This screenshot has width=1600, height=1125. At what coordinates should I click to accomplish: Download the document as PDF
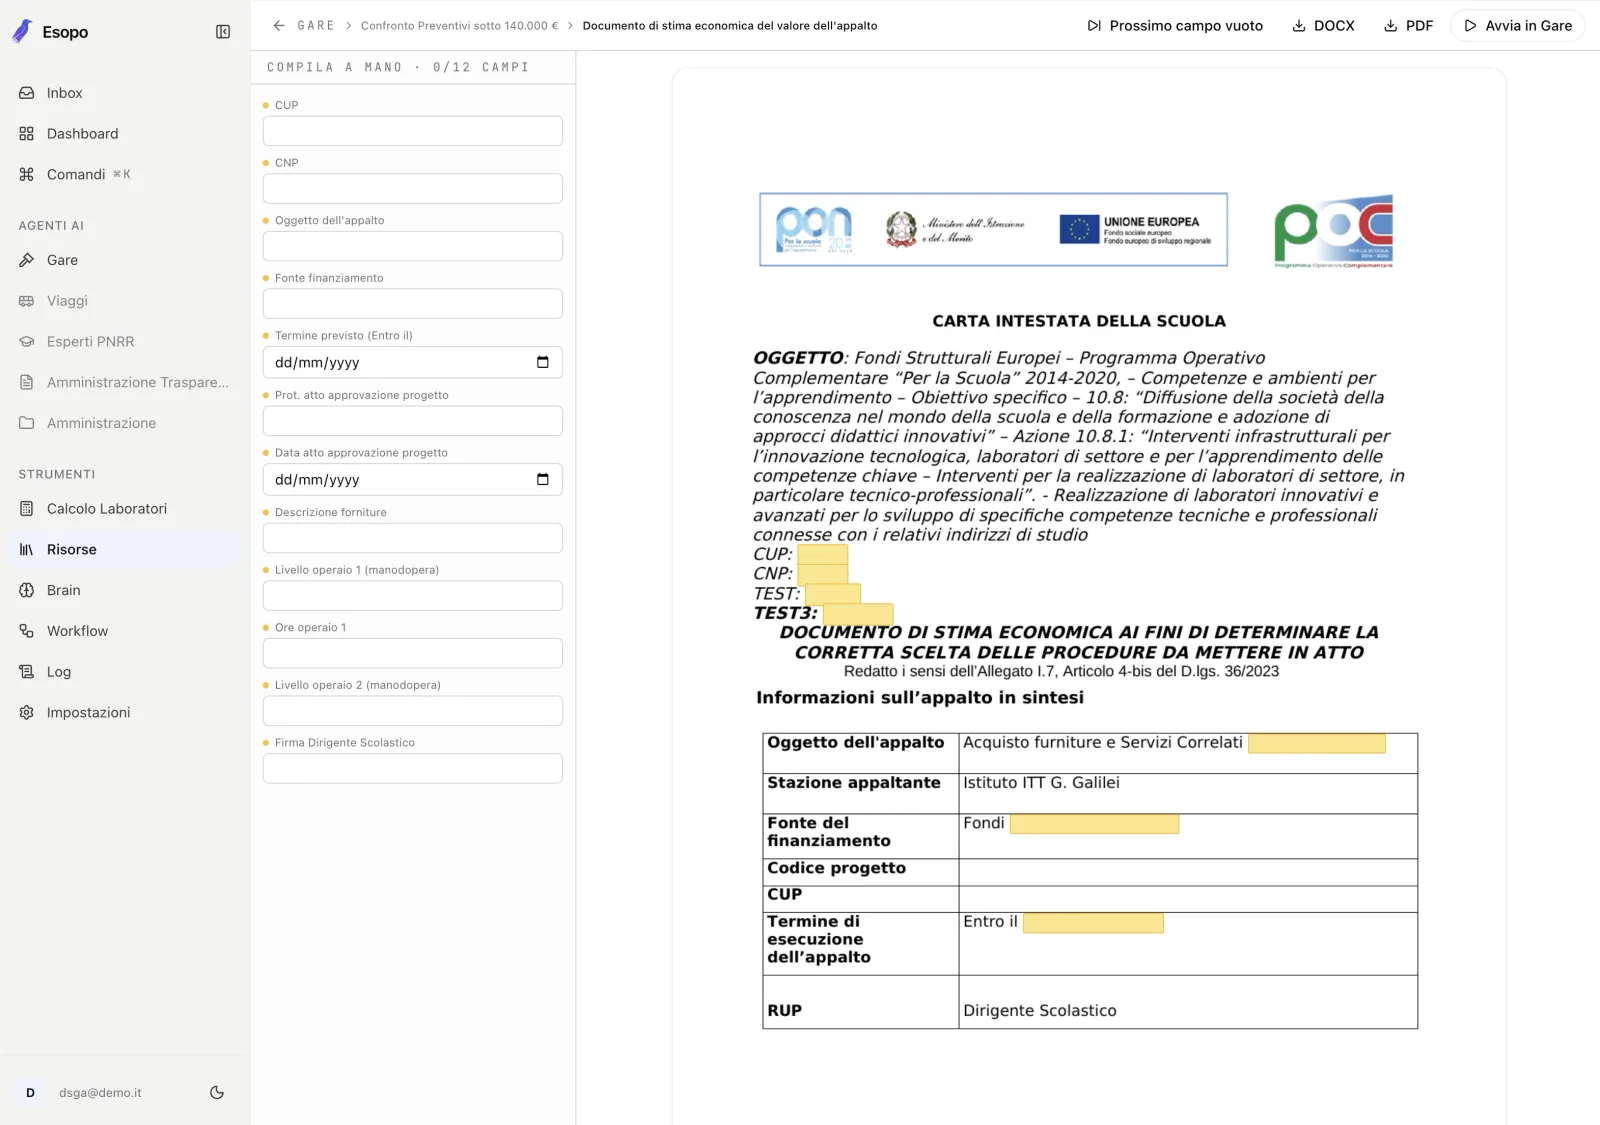coord(1408,26)
